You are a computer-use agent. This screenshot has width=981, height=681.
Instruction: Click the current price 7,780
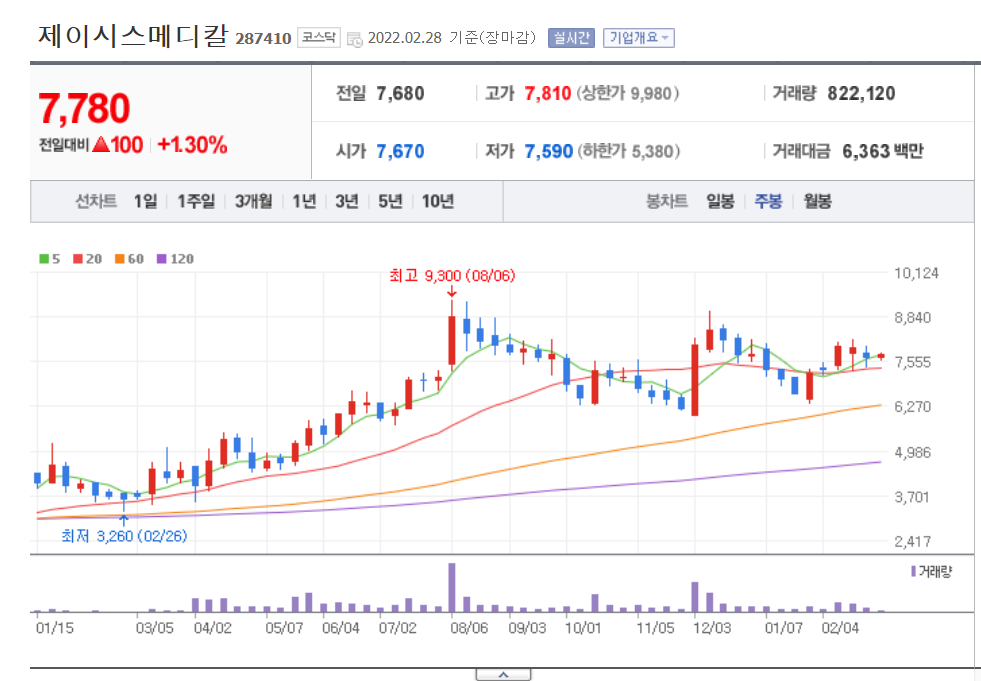pos(84,108)
